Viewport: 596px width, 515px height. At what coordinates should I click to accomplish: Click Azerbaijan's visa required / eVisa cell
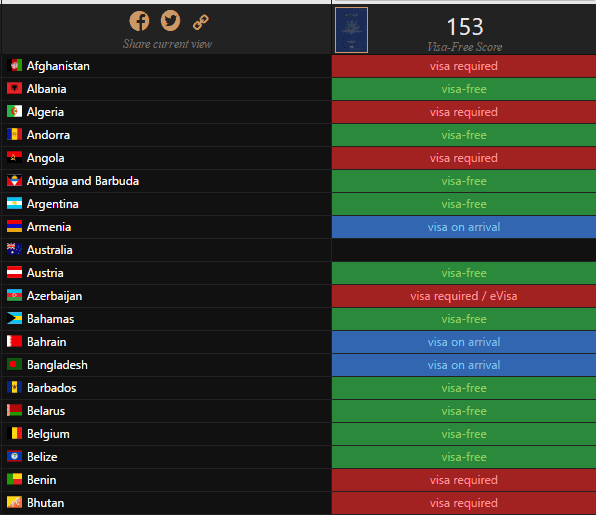464,296
